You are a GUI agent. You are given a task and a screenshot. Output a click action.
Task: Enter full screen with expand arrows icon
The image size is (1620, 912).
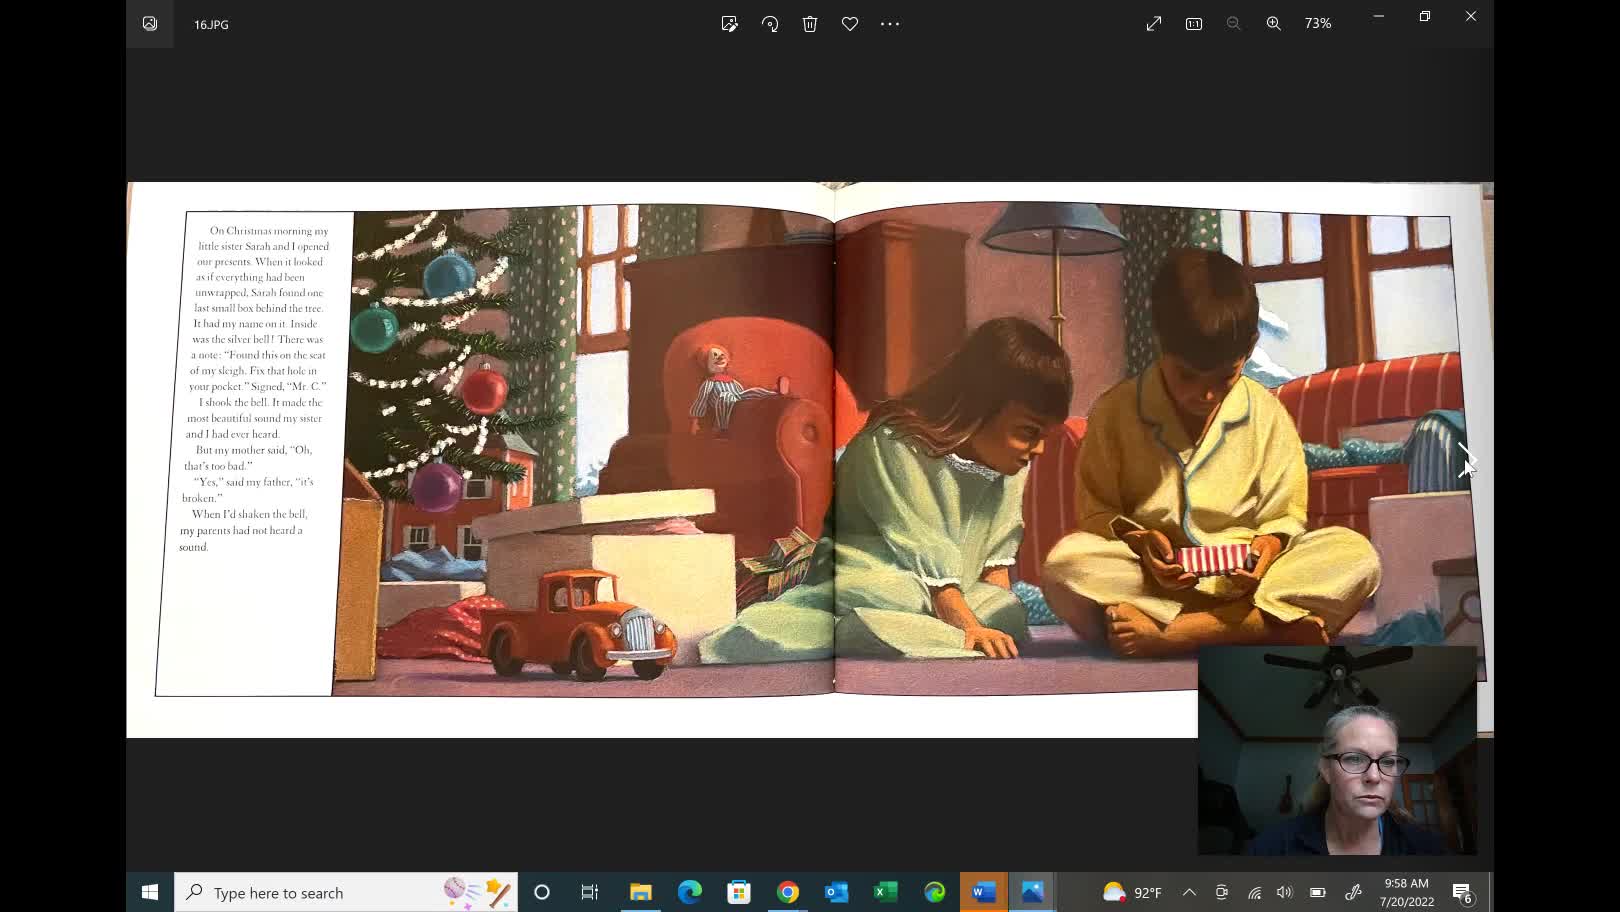click(1154, 24)
